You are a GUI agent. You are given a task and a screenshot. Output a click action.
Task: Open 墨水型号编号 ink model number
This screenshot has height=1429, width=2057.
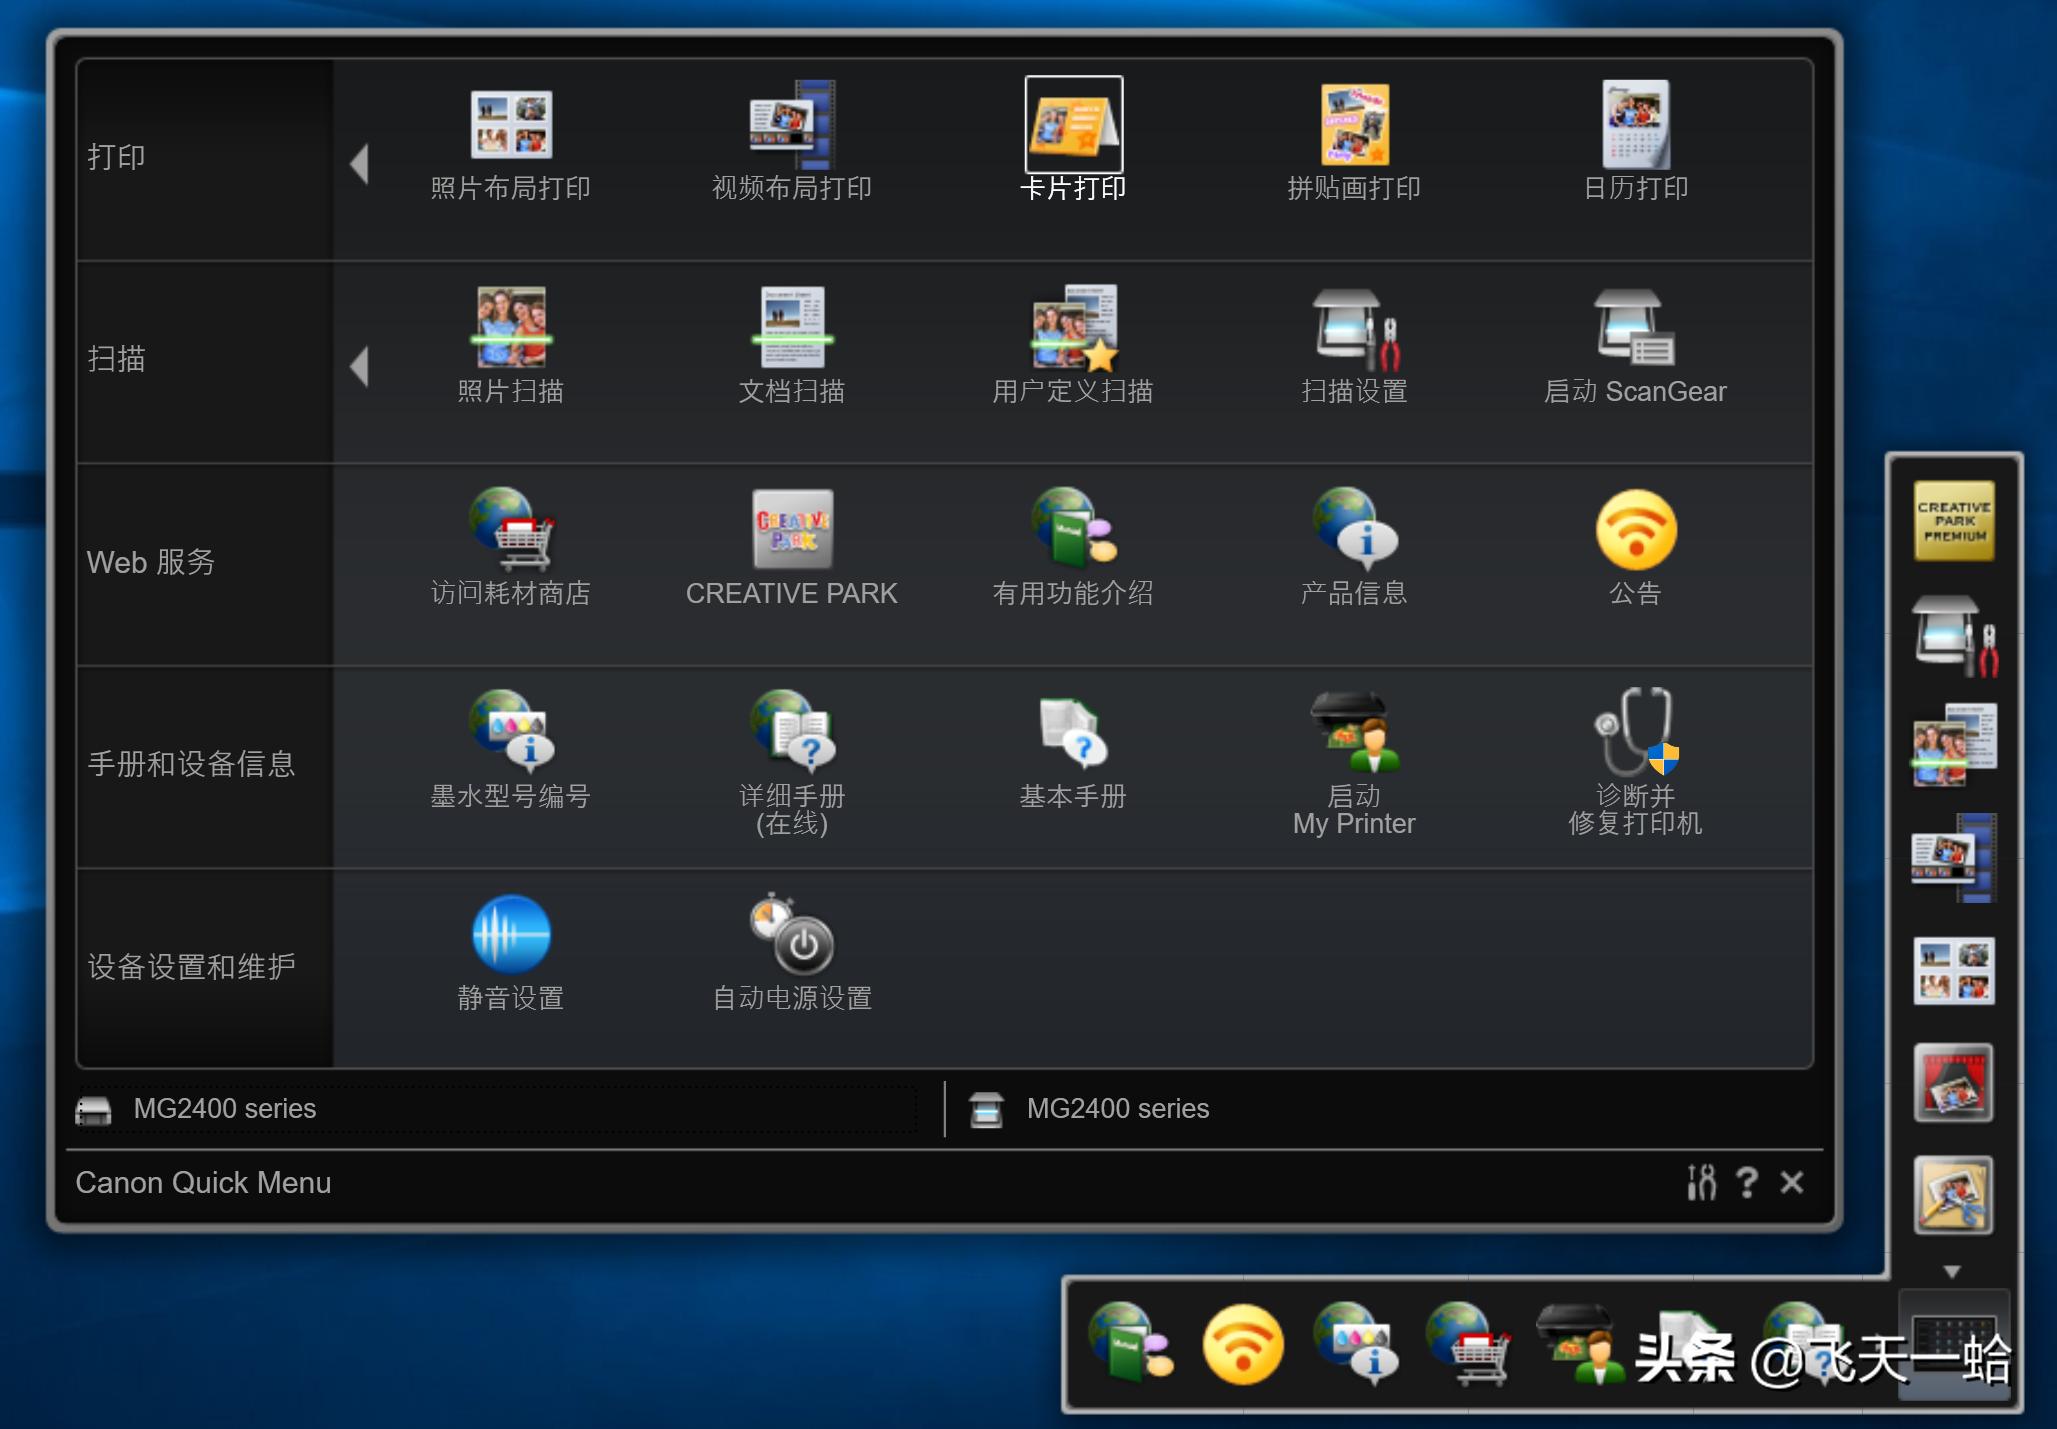[x=510, y=732]
